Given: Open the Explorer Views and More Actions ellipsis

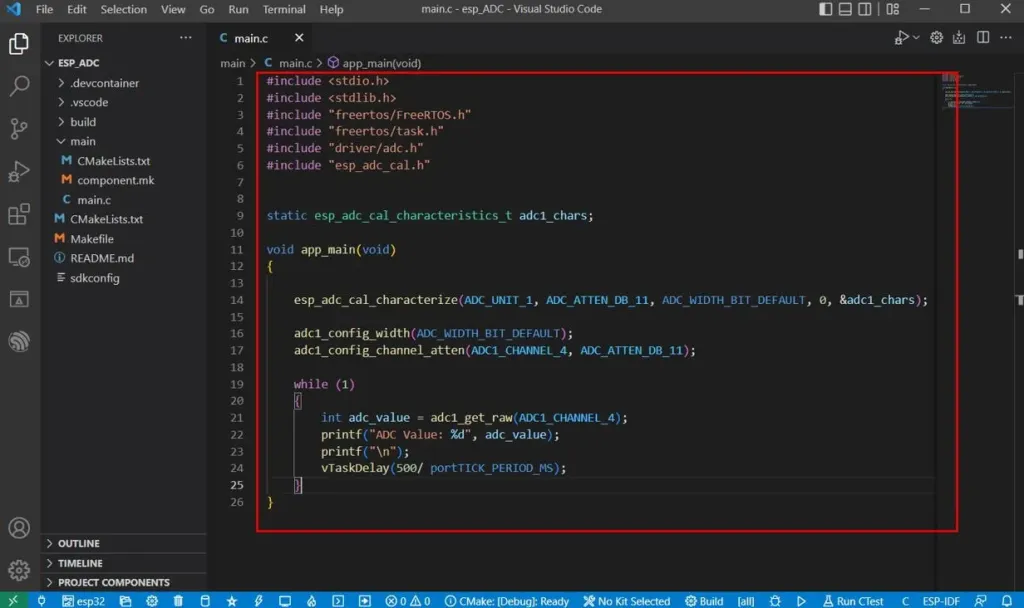Looking at the screenshot, I should [186, 38].
